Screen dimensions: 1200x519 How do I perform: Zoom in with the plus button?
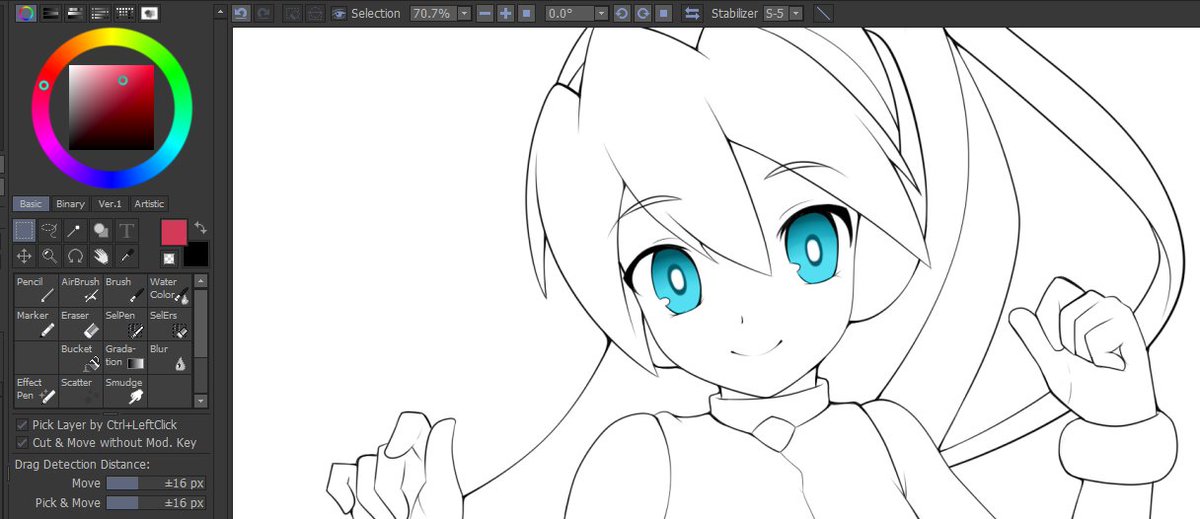(x=505, y=13)
